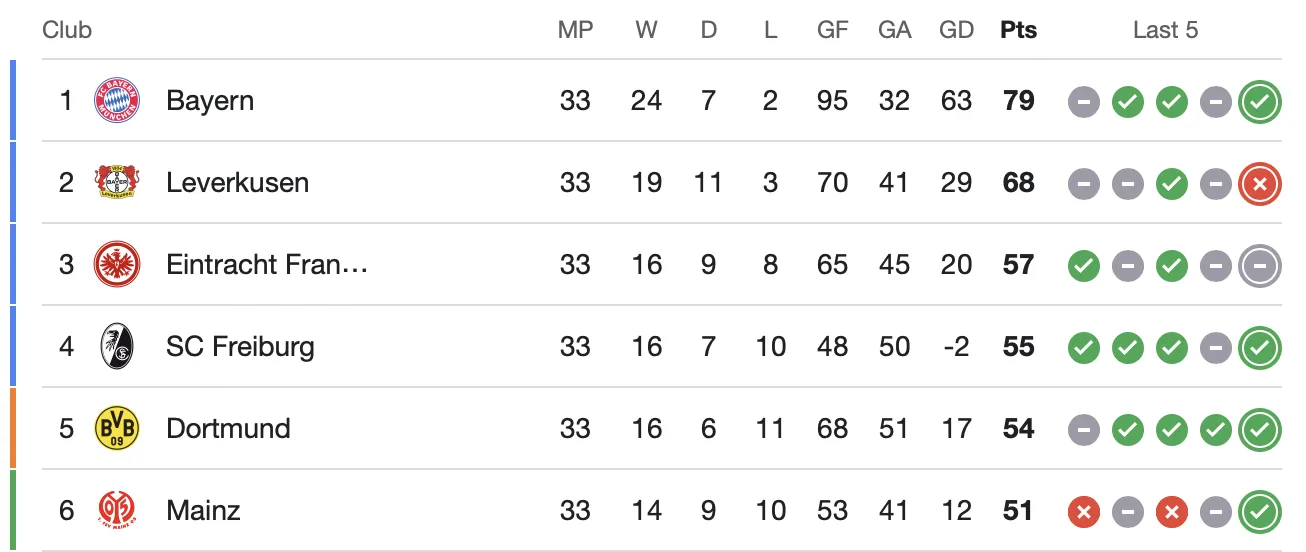Click SC Freiburg's first win checkmark
This screenshot has height=552, width=1306.
(x=1083, y=347)
